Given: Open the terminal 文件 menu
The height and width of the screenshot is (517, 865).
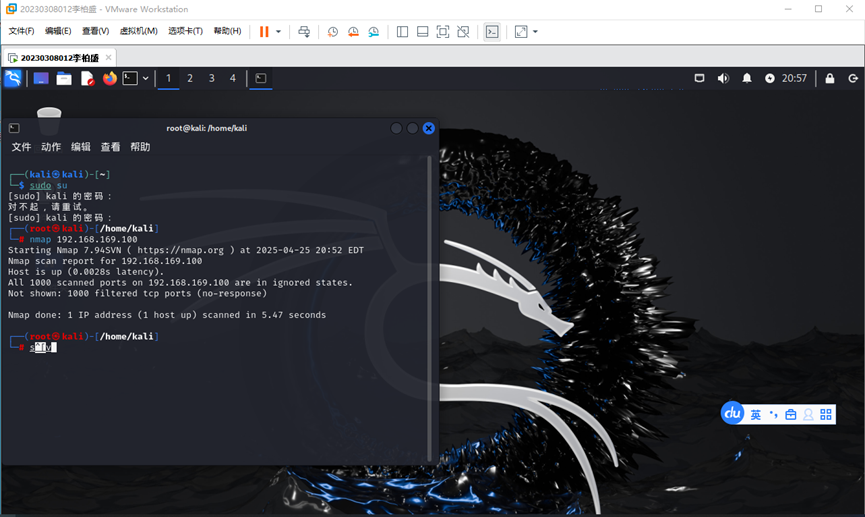Looking at the screenshot, I should click(x=22, y=147).
